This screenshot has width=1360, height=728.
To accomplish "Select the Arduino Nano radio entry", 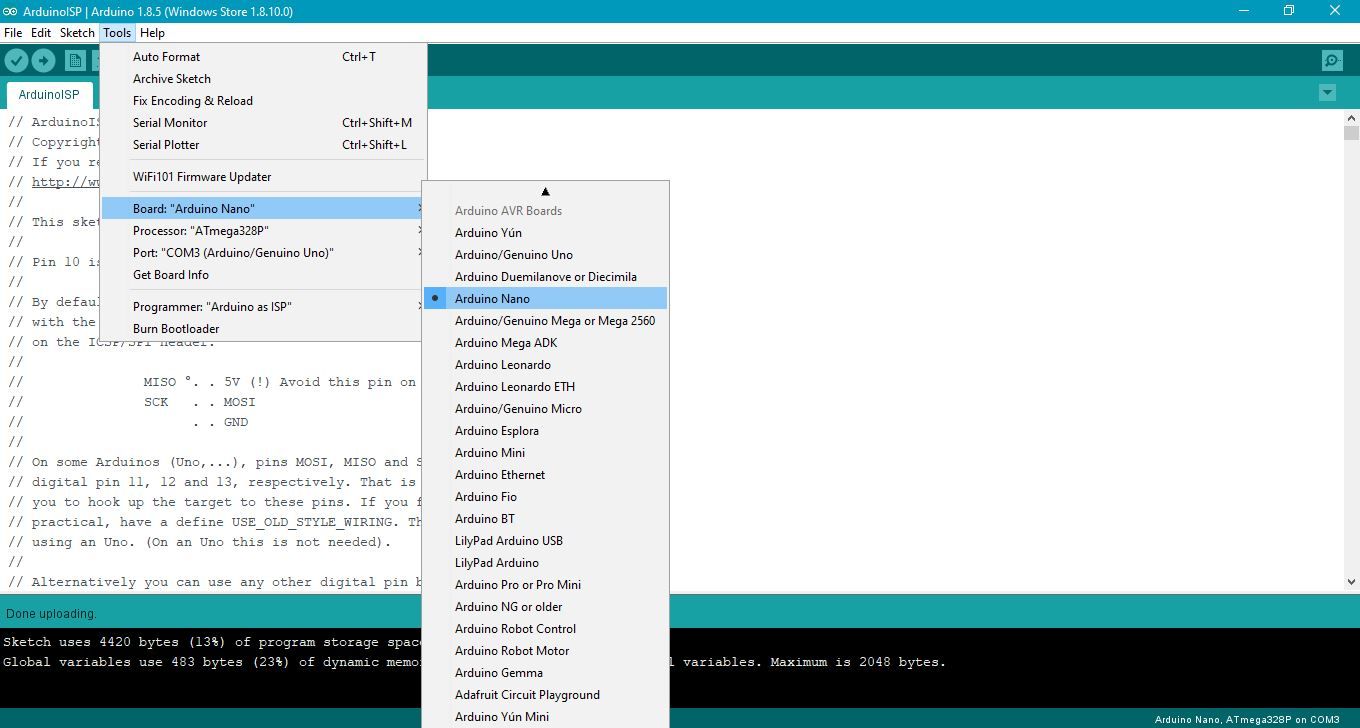I will coord(493,298).
